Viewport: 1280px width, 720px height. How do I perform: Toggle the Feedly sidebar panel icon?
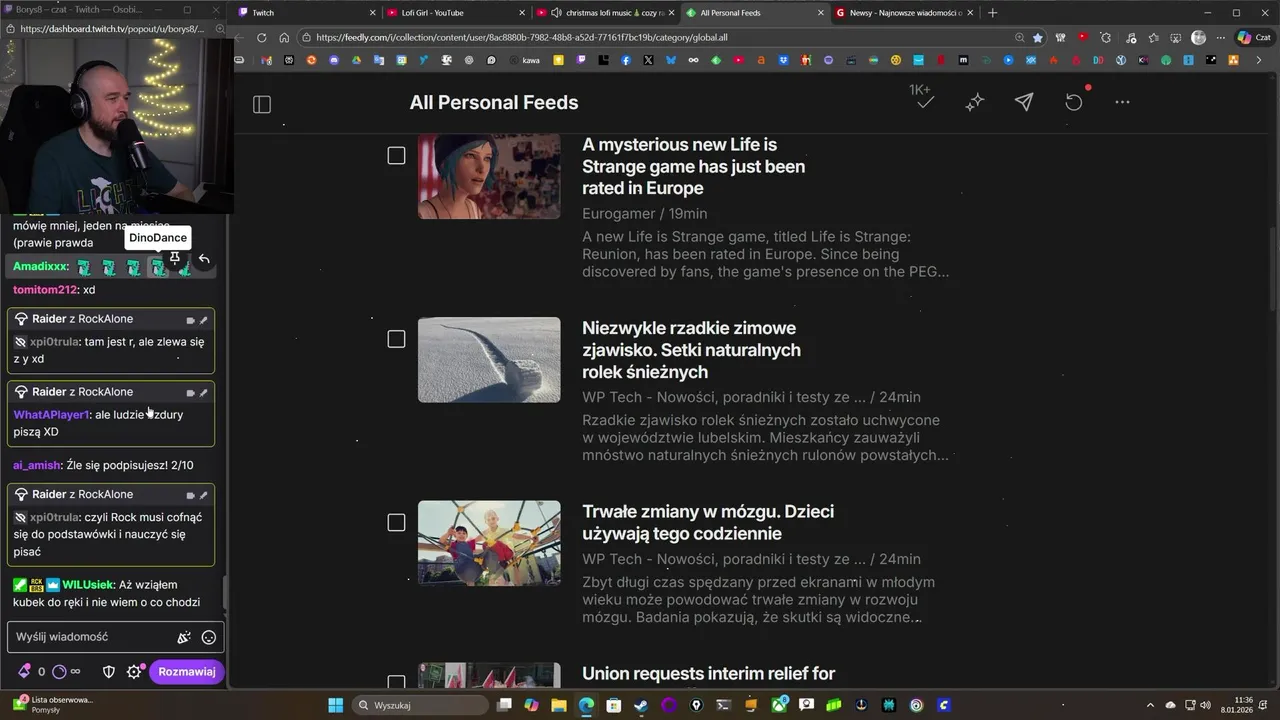click(x=262, y=104)
